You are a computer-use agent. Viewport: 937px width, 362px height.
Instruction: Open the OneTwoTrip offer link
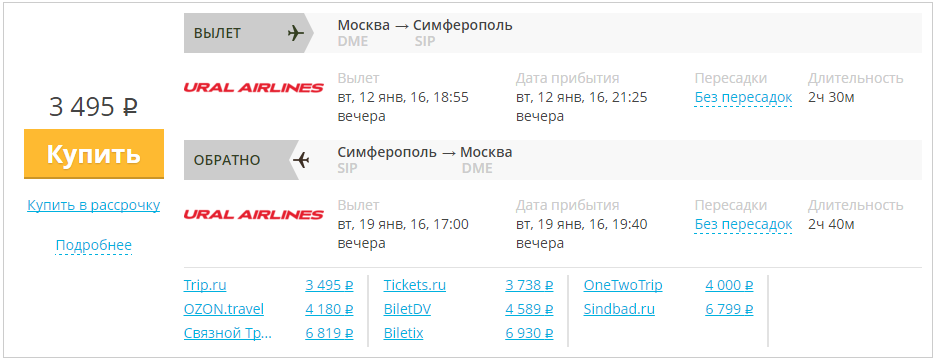[x=623, y=286]
